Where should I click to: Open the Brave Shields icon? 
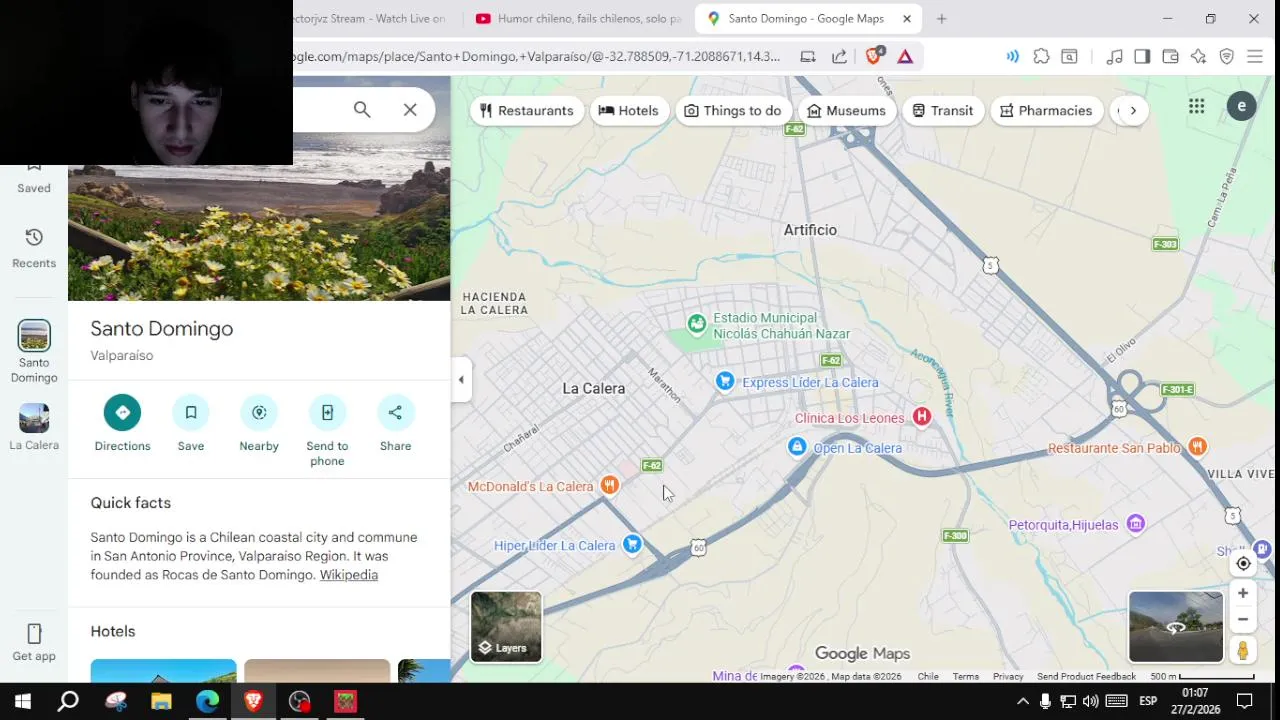(x=873, y=57)
